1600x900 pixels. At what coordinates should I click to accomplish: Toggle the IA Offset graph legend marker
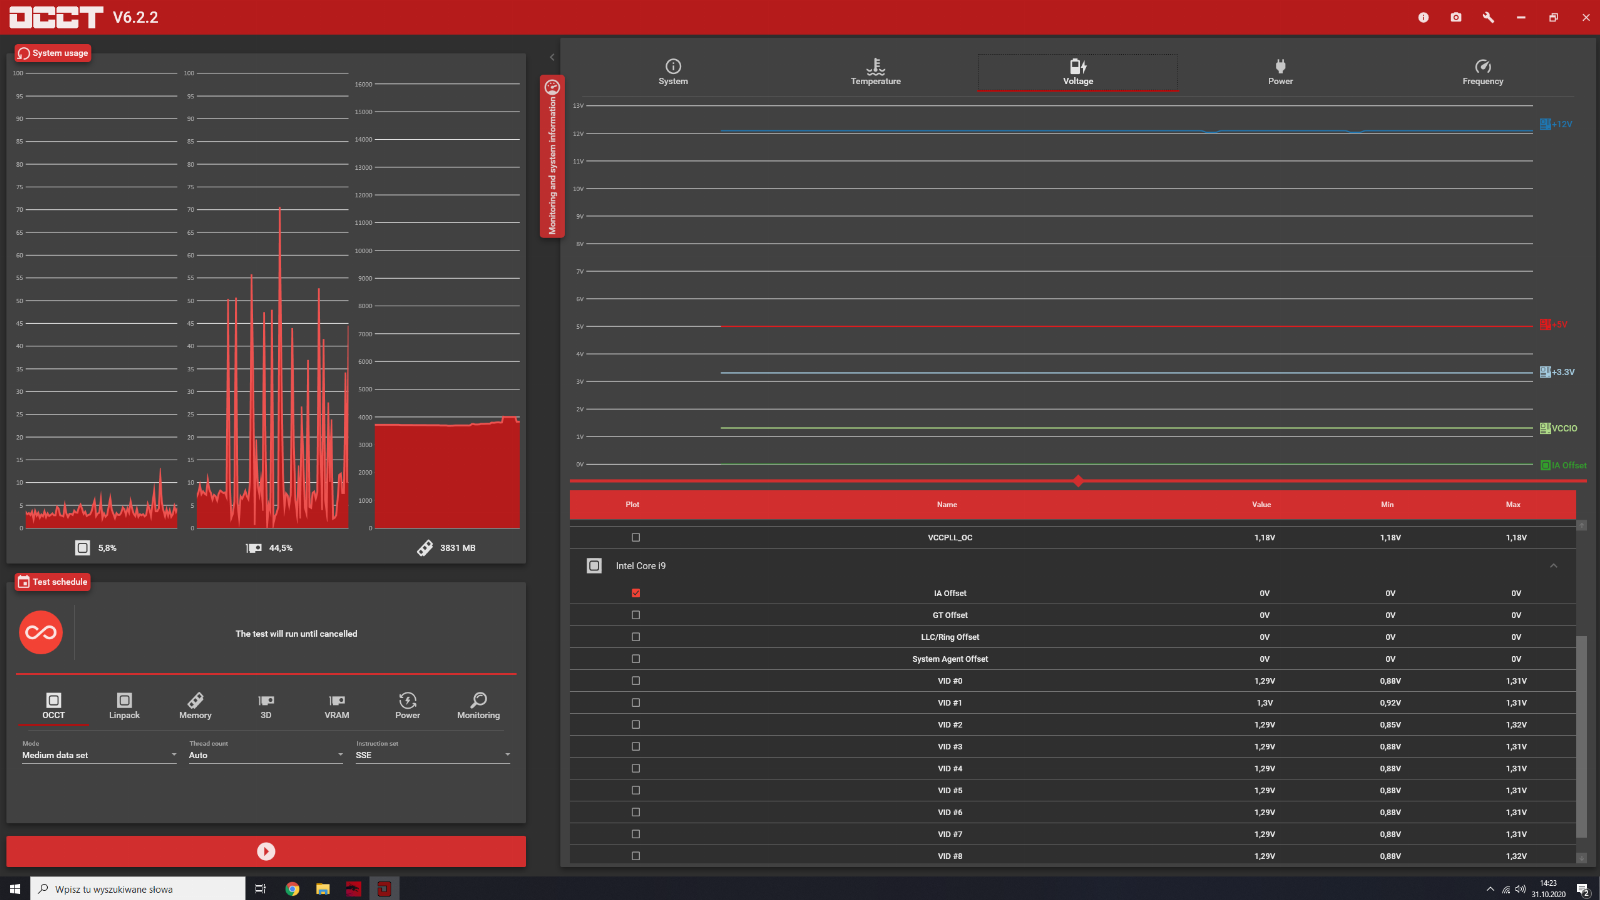point(1545,465)
